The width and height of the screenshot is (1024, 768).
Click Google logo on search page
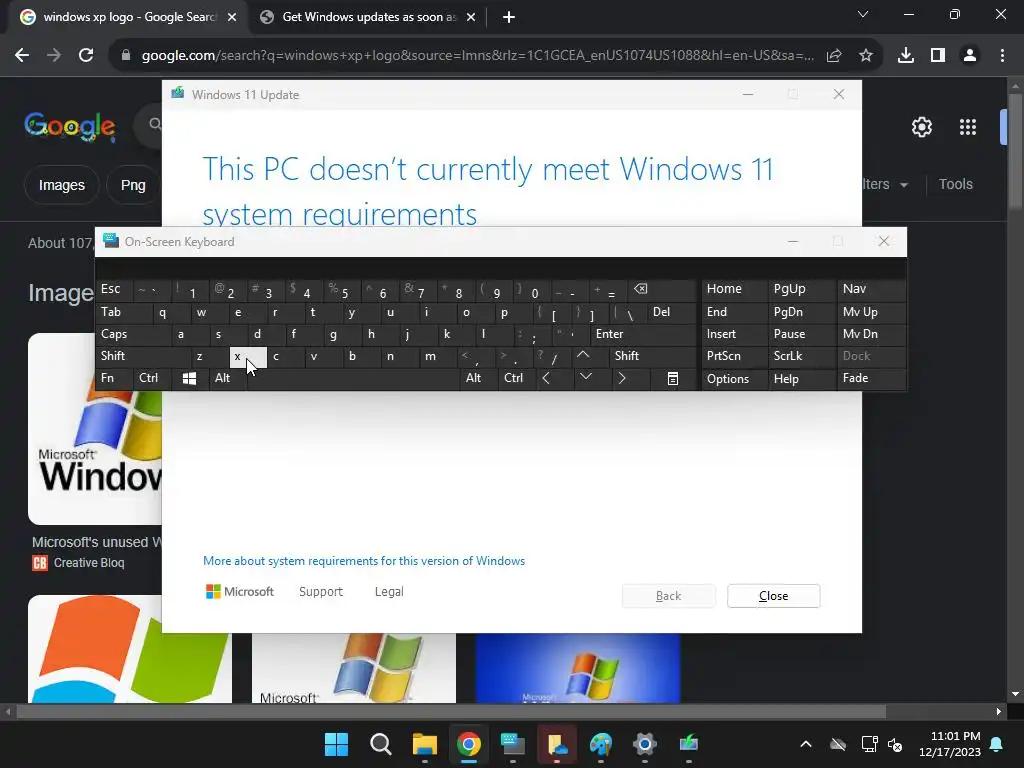(70, 126)
